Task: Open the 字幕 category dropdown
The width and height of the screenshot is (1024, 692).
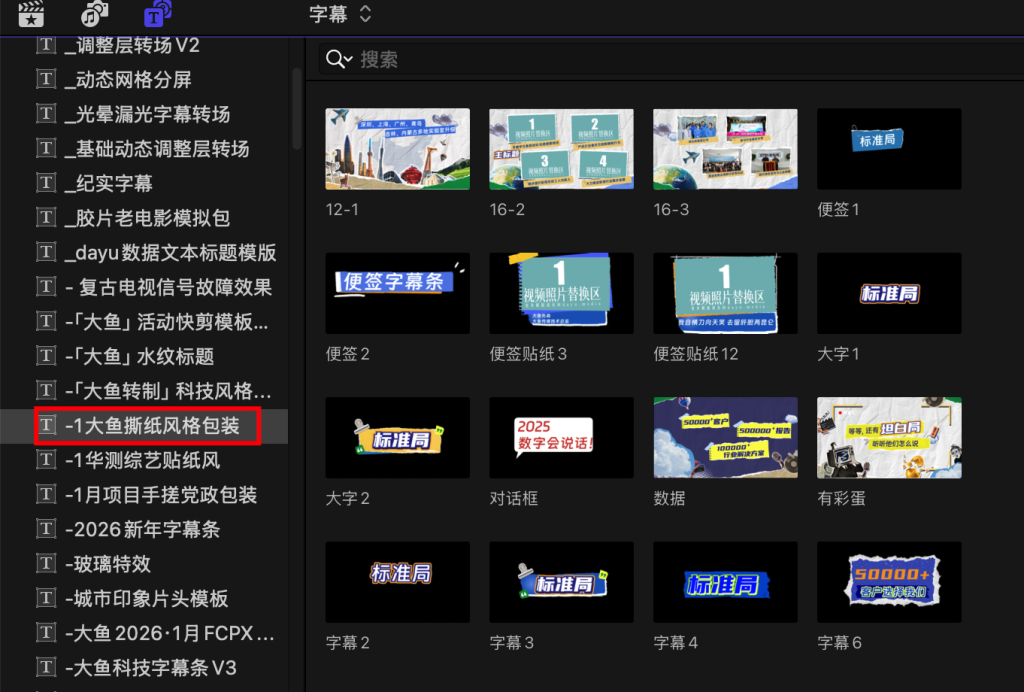Action: coord(340,14)
